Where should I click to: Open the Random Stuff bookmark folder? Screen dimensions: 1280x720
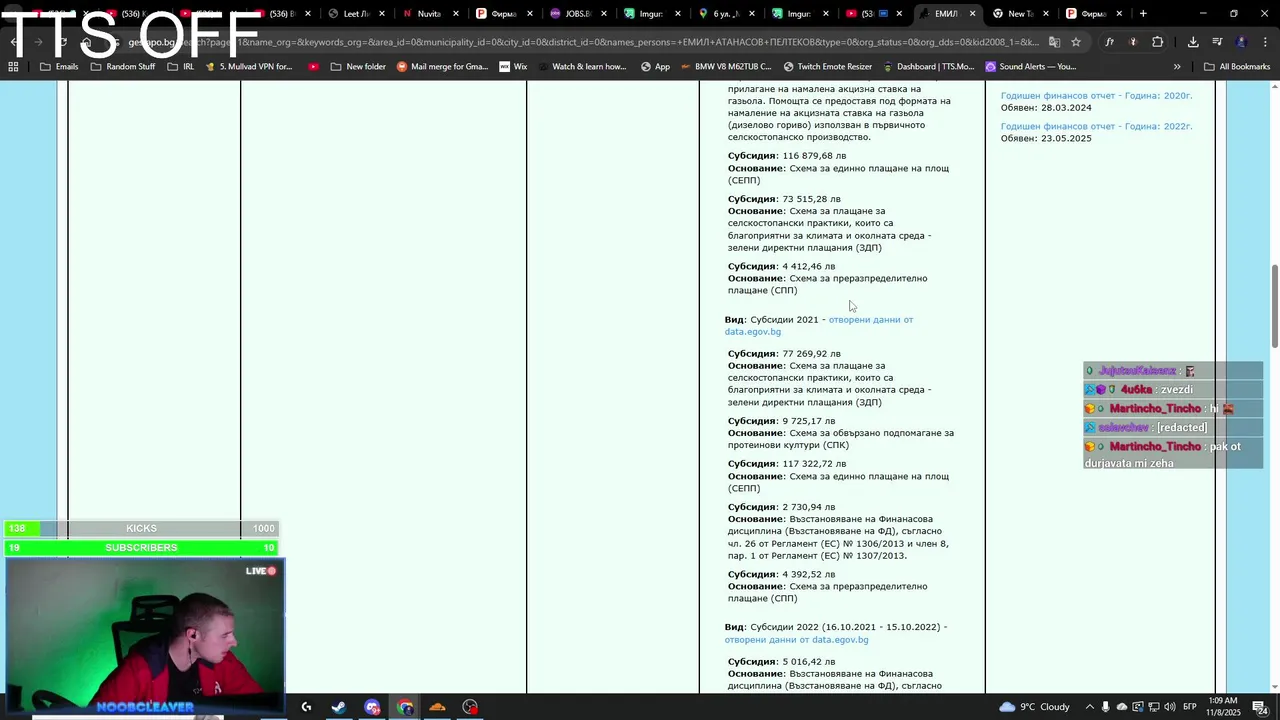click(x=123, y=67)
